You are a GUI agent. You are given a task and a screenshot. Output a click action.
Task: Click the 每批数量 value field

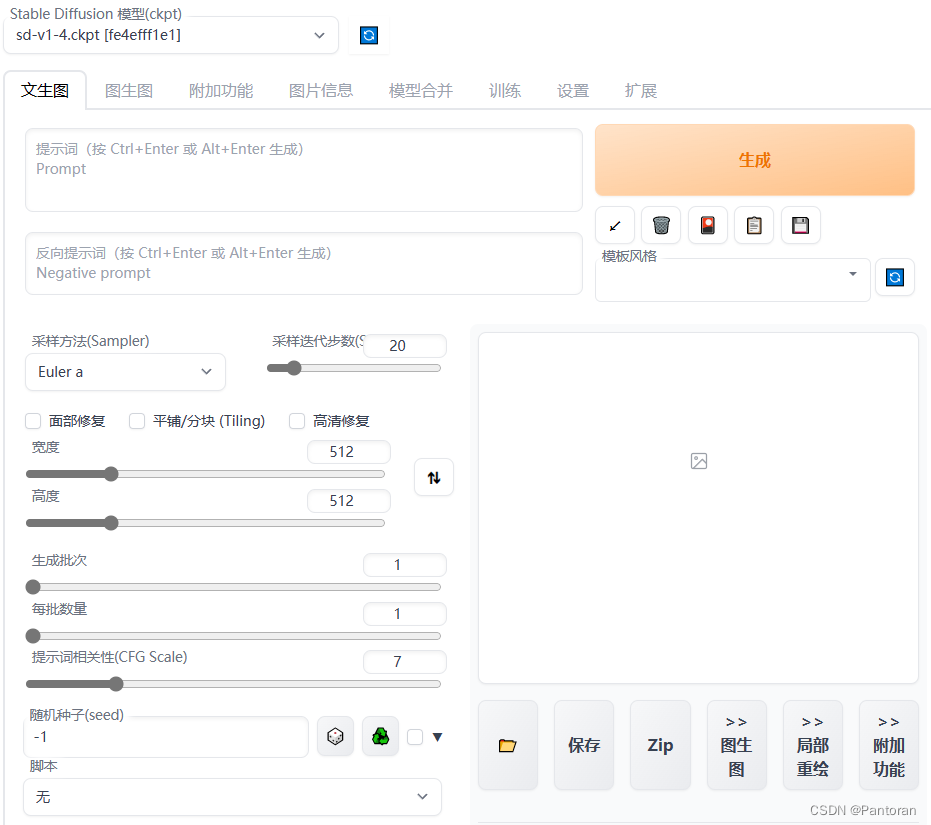click(x=405, y=614)
